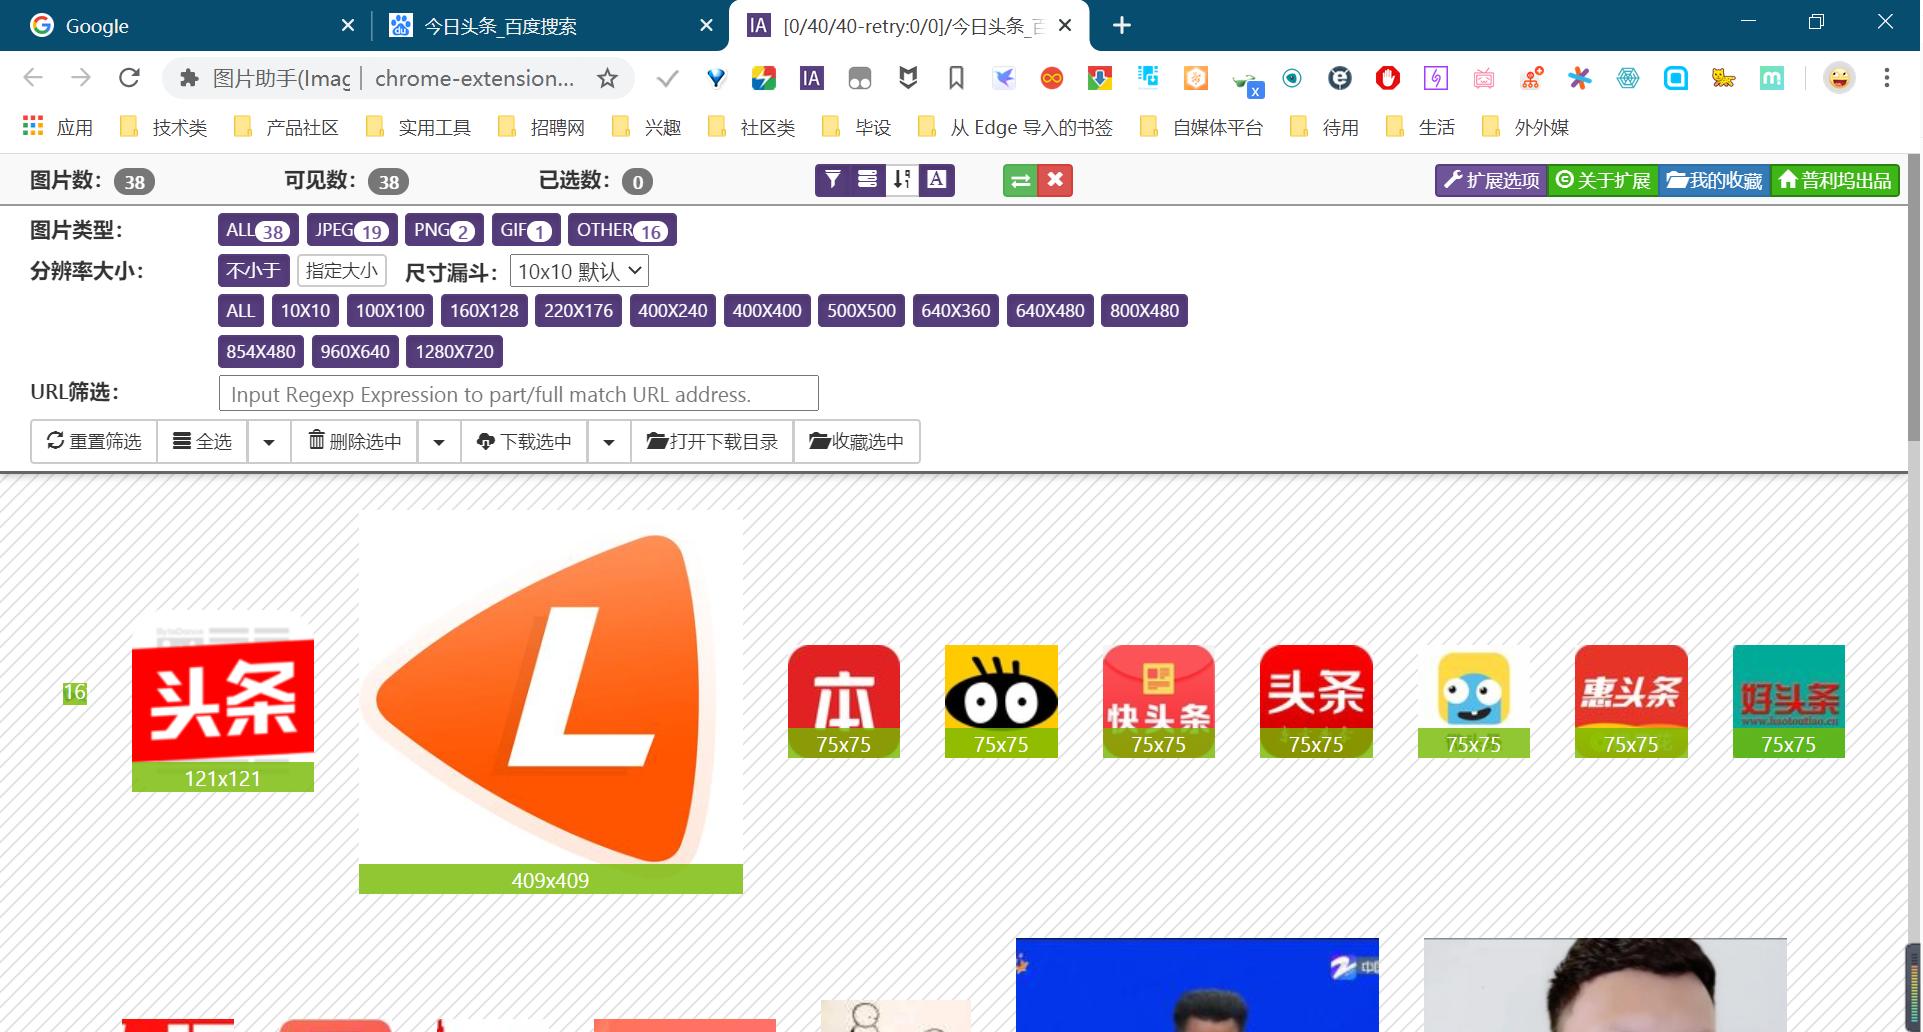Expand the arrow next to 全选
The width and height of the screenshot is (1923, 1032).
pos(269,442)
